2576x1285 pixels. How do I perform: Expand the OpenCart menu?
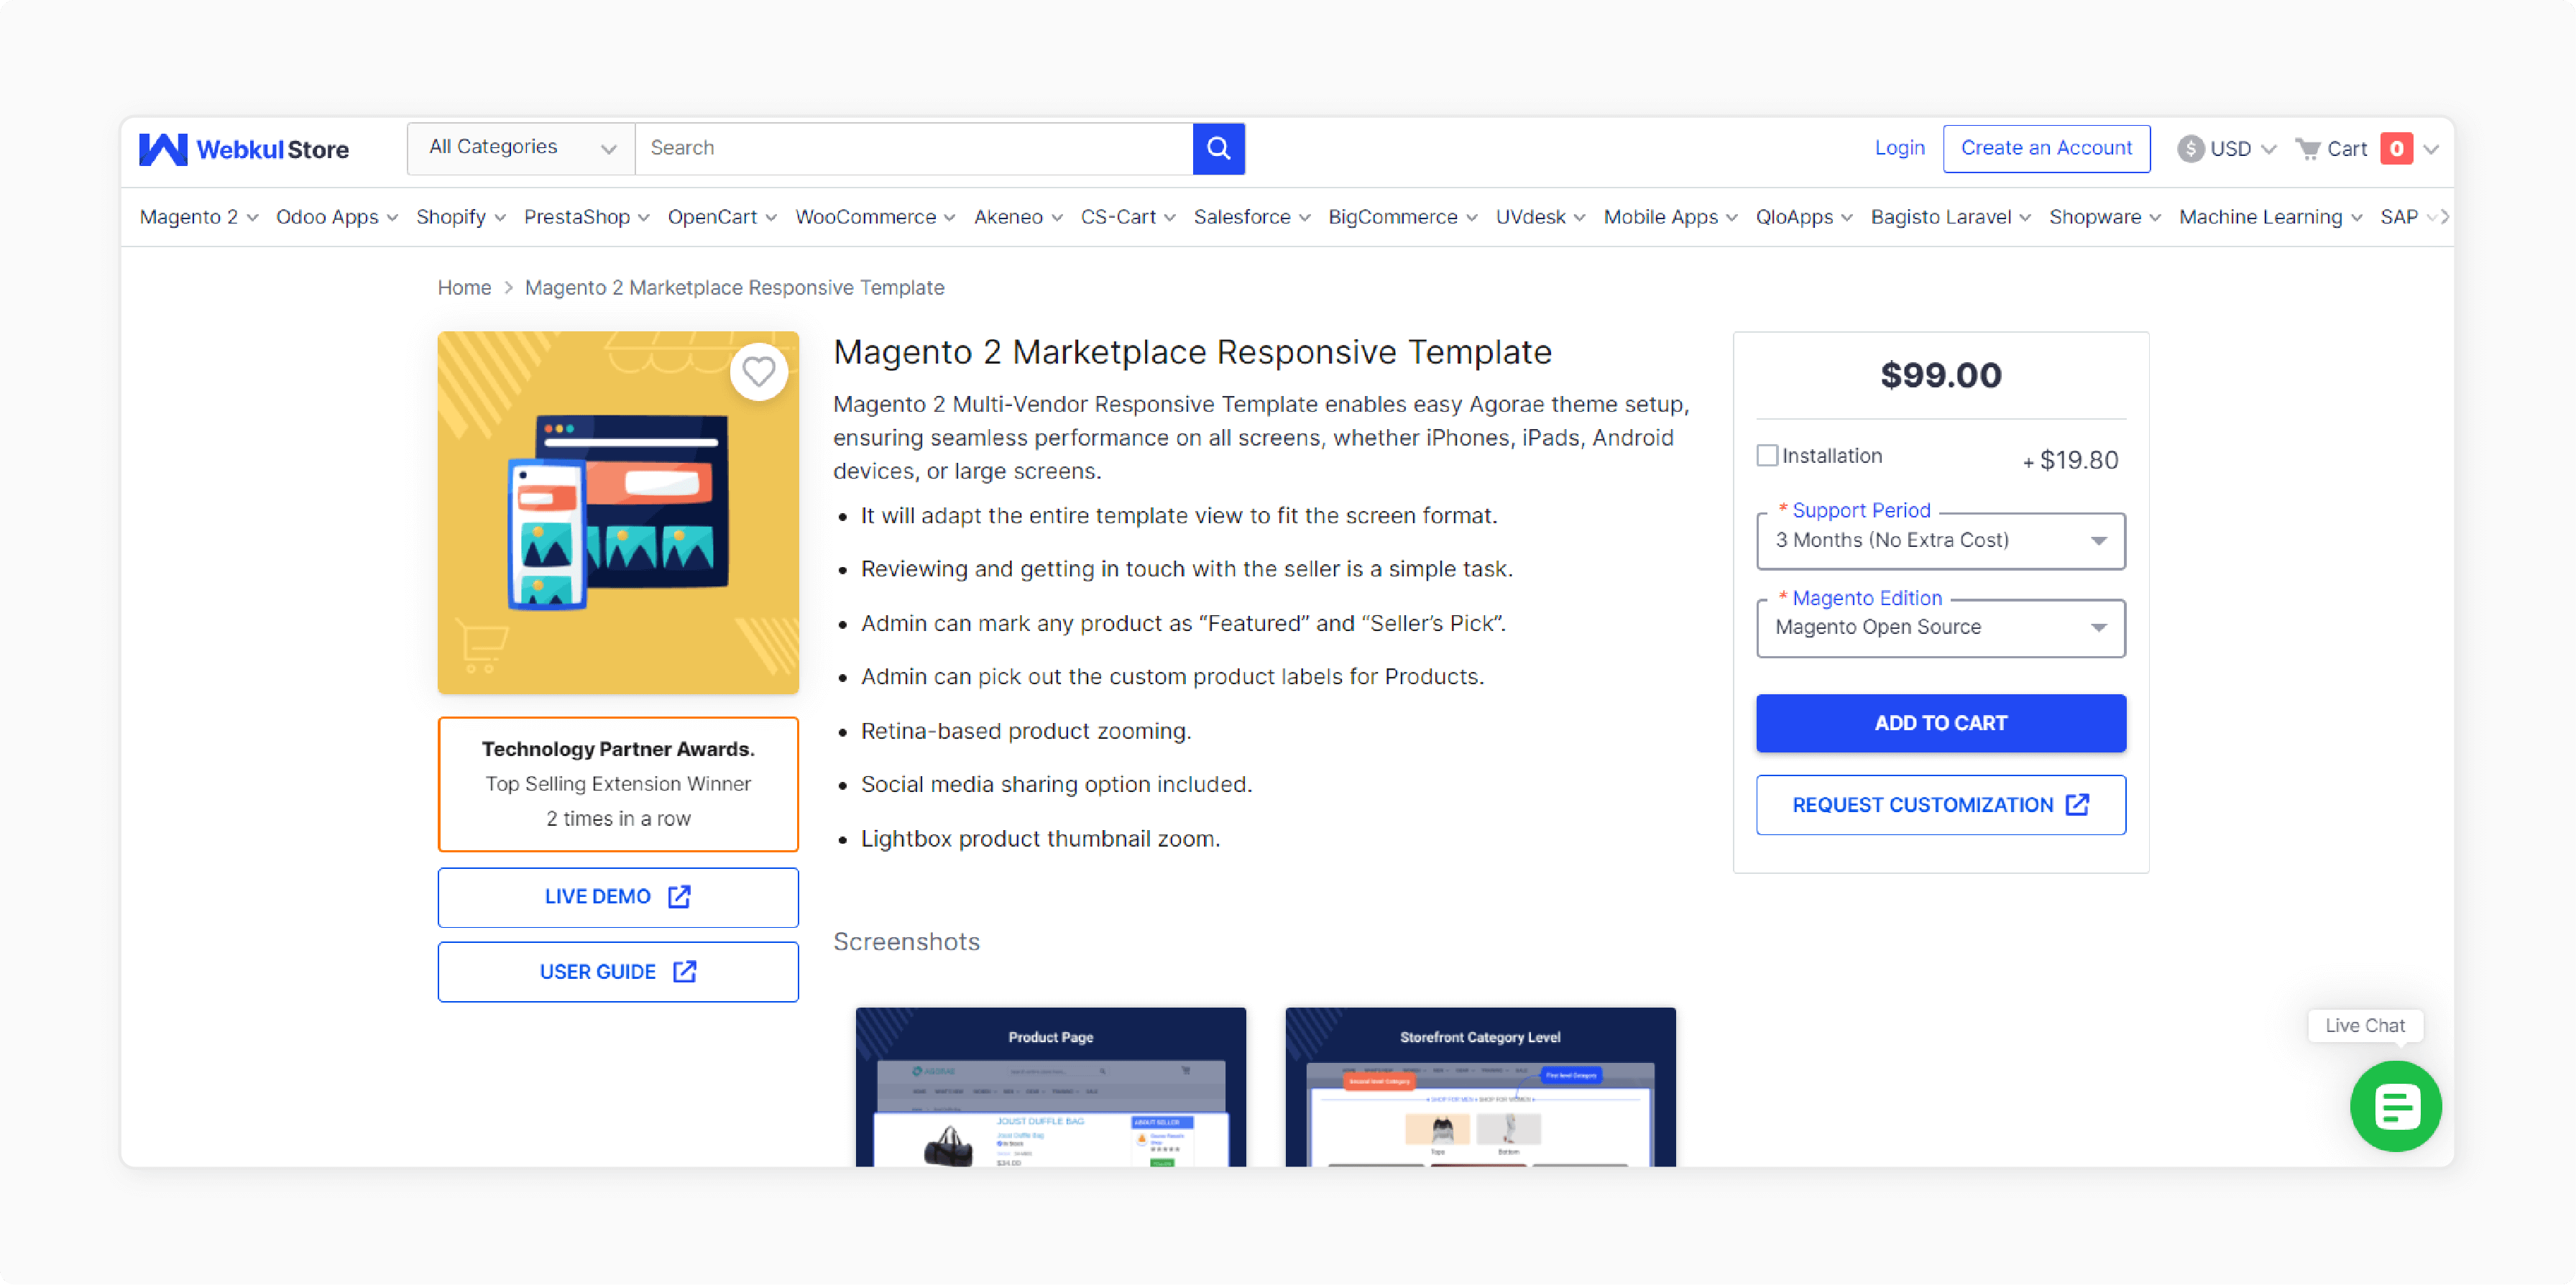(722, 217)
